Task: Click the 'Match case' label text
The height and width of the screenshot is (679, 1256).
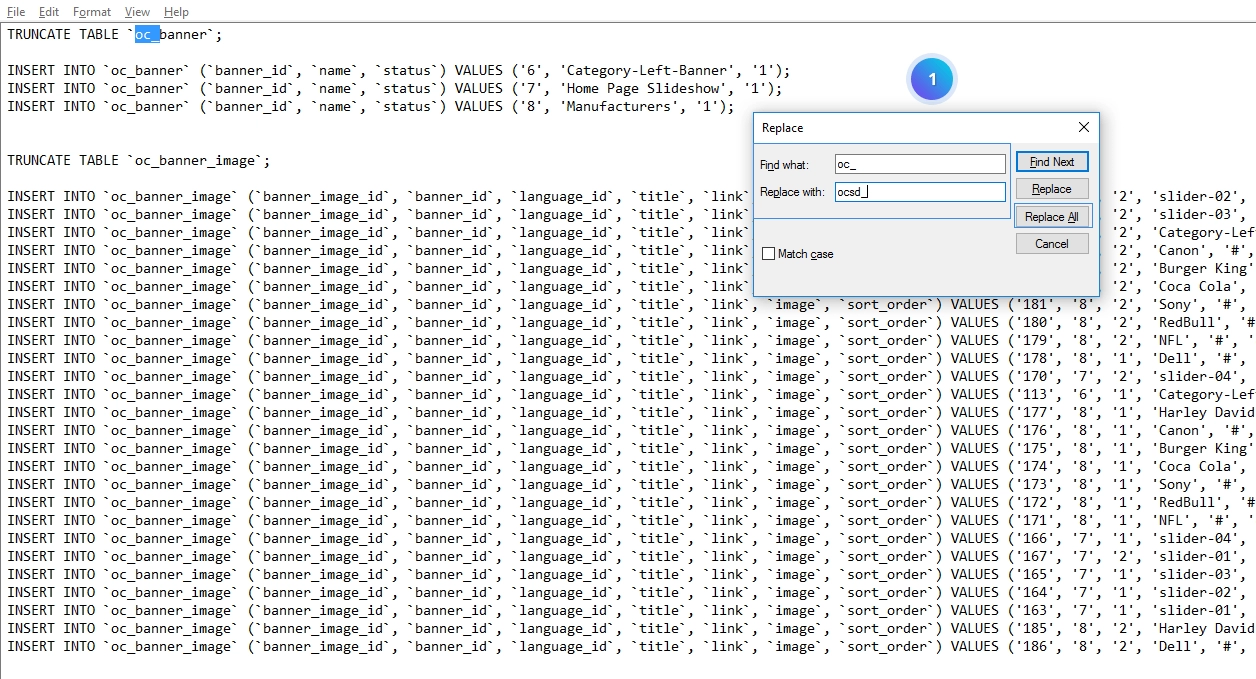Action: click(x=806, y=254)
